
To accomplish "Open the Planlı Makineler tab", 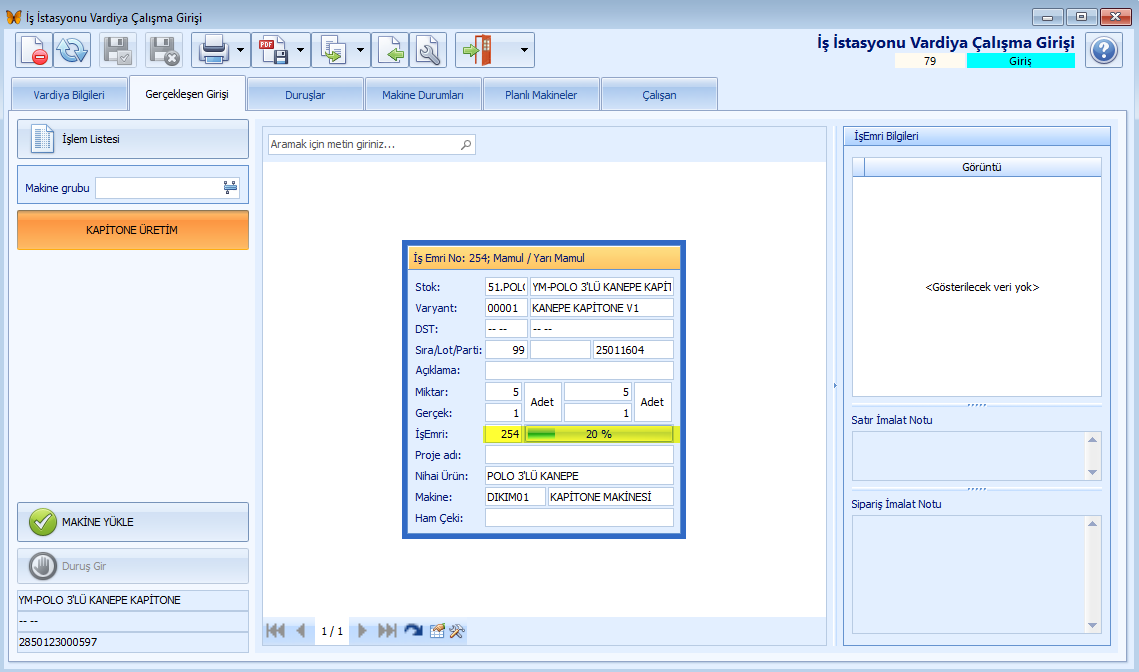I will (541, 95).
